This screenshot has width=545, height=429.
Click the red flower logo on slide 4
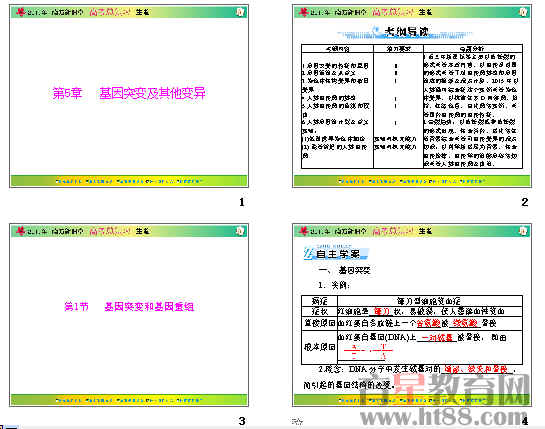tap(304, 231)
